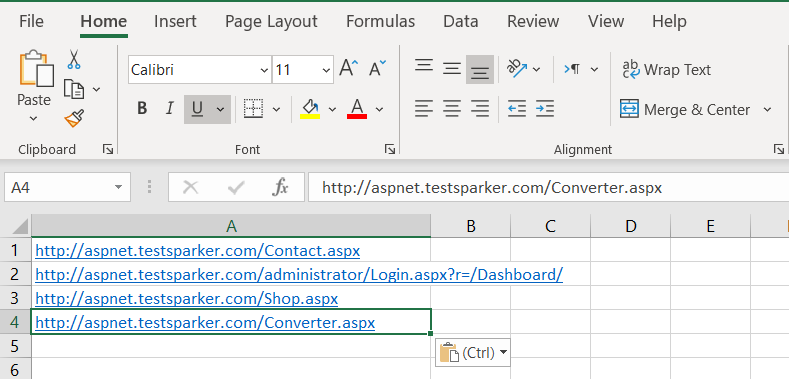Screen dimensions: 789x379
Task: Toggle Italic formatting
Action: [x=170, y=109]
